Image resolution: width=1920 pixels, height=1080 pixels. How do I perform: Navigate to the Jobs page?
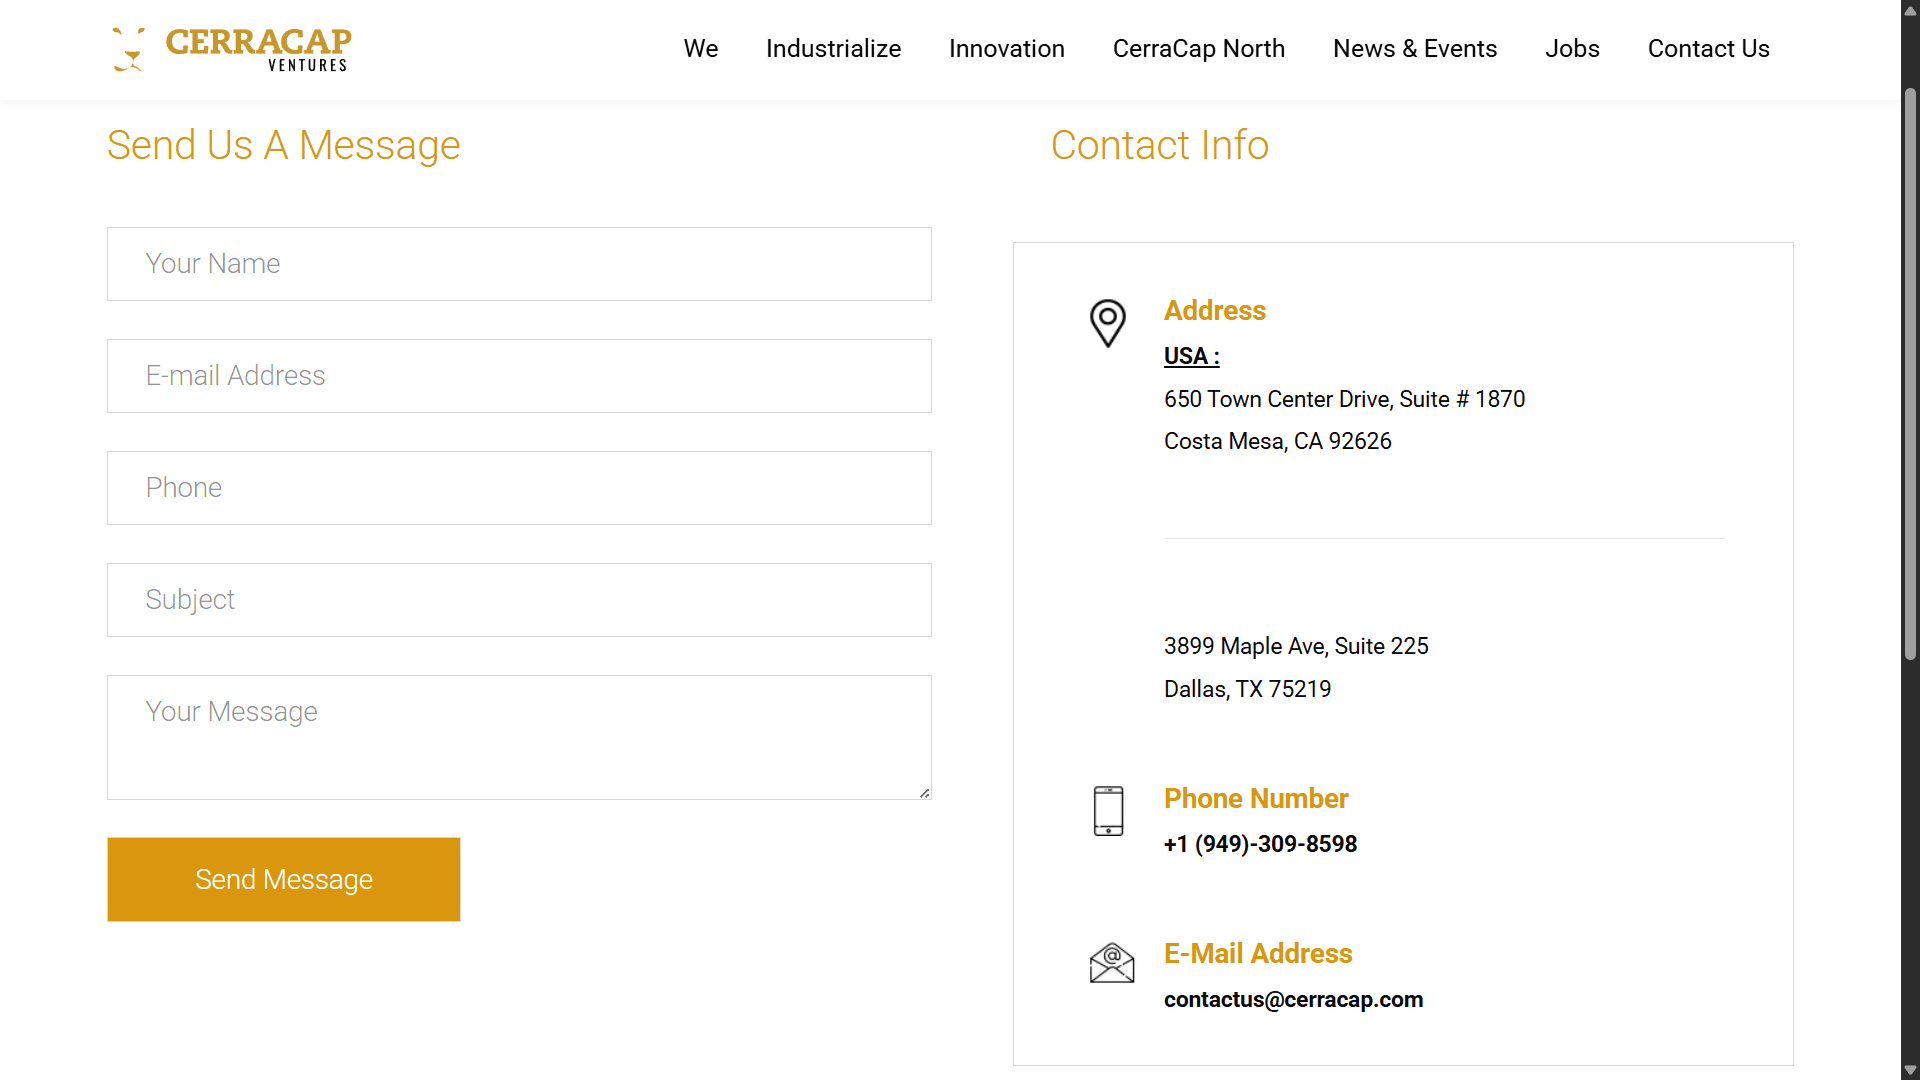click(x=1572, y=49)
